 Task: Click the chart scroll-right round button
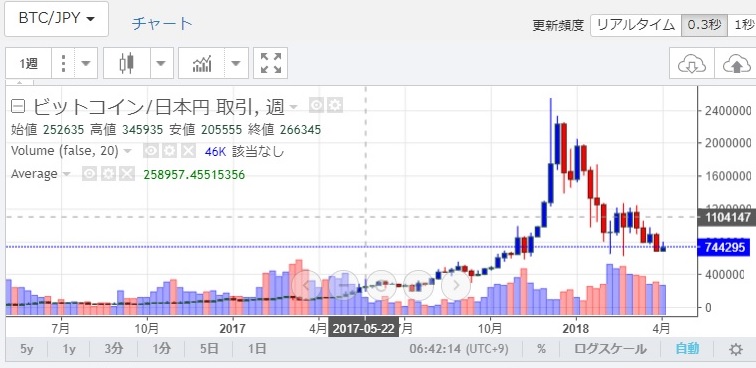click(x=456, y=286)
